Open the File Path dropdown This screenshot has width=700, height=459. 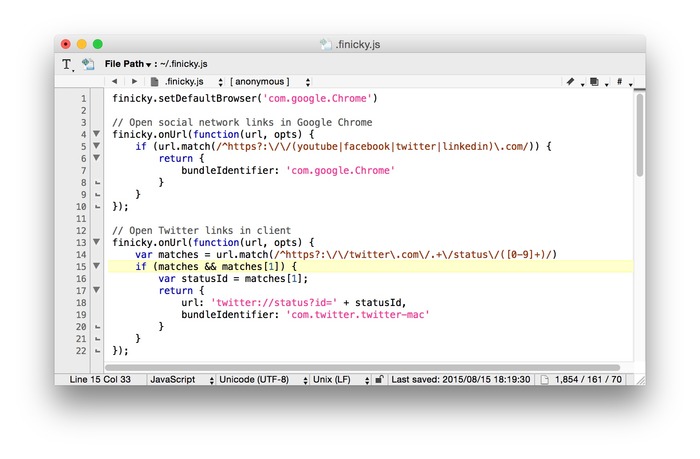pos(128,64)
